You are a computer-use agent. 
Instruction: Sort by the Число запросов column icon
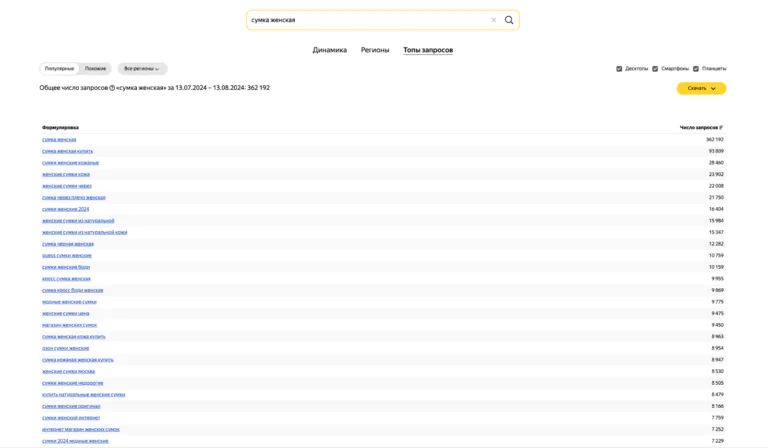(721, 128)
